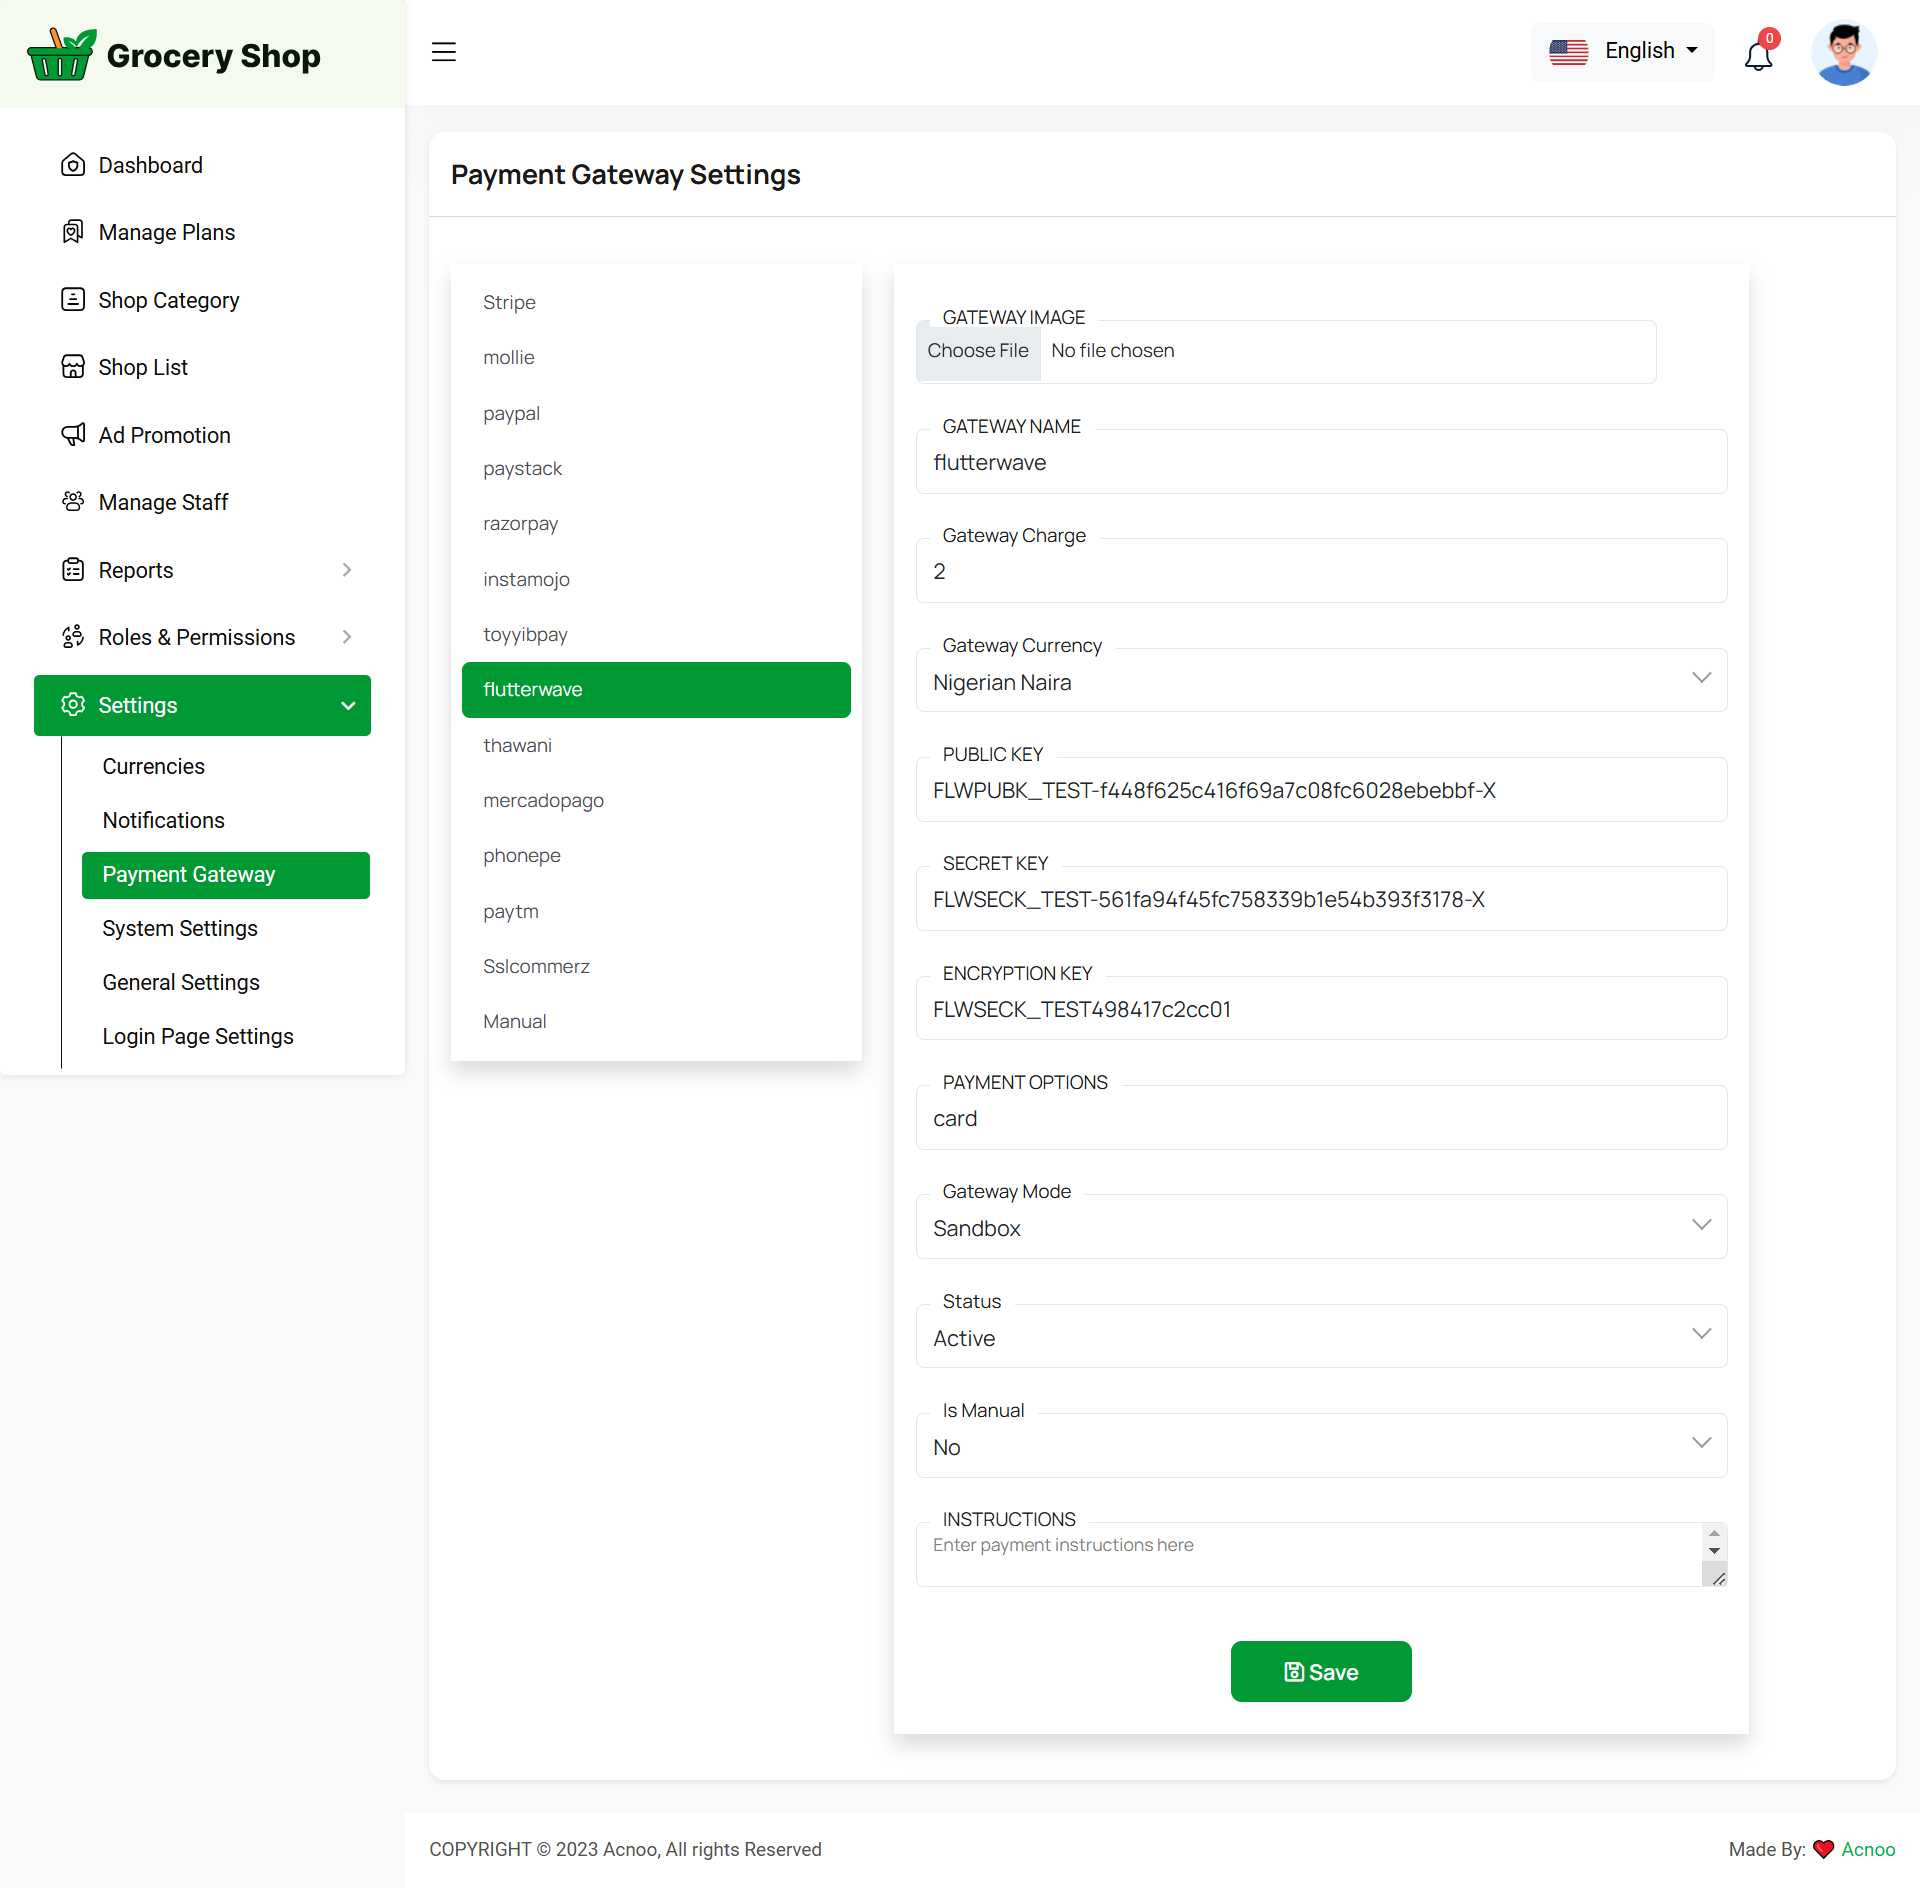Click the Shop List store icon

[73, 367]
